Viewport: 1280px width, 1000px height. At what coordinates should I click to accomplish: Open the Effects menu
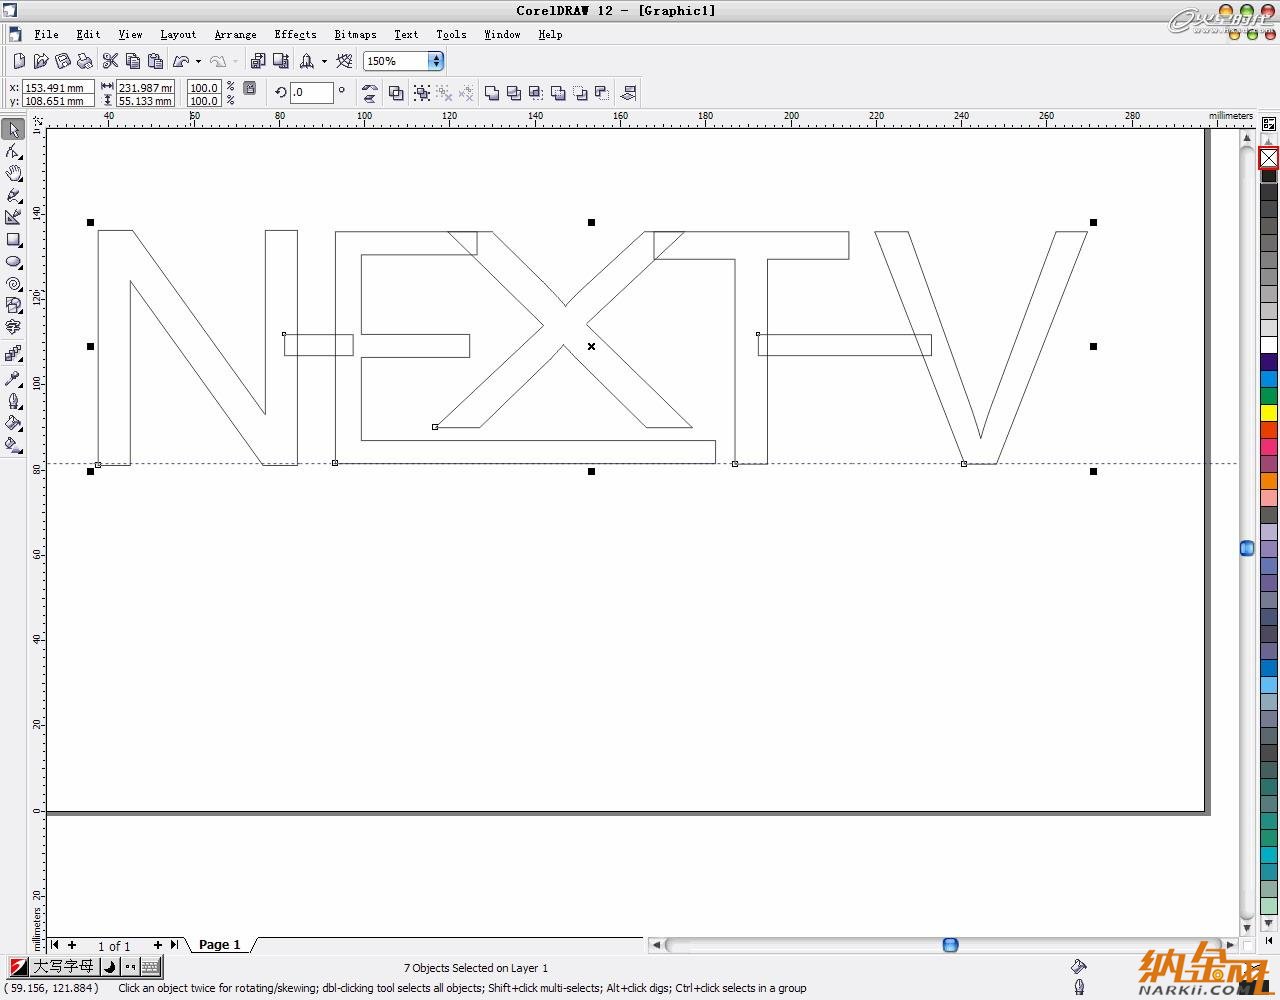click(x=295, y=34)
